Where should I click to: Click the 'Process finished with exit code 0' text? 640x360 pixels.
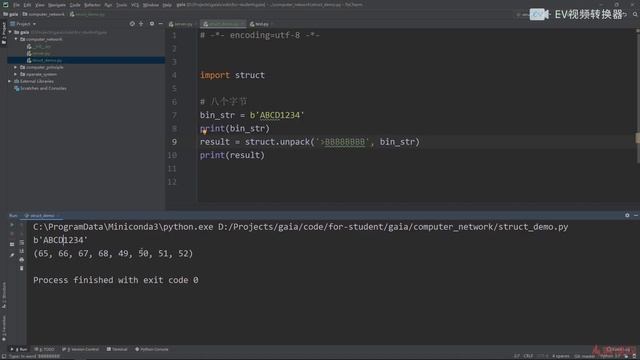[116, 280]
